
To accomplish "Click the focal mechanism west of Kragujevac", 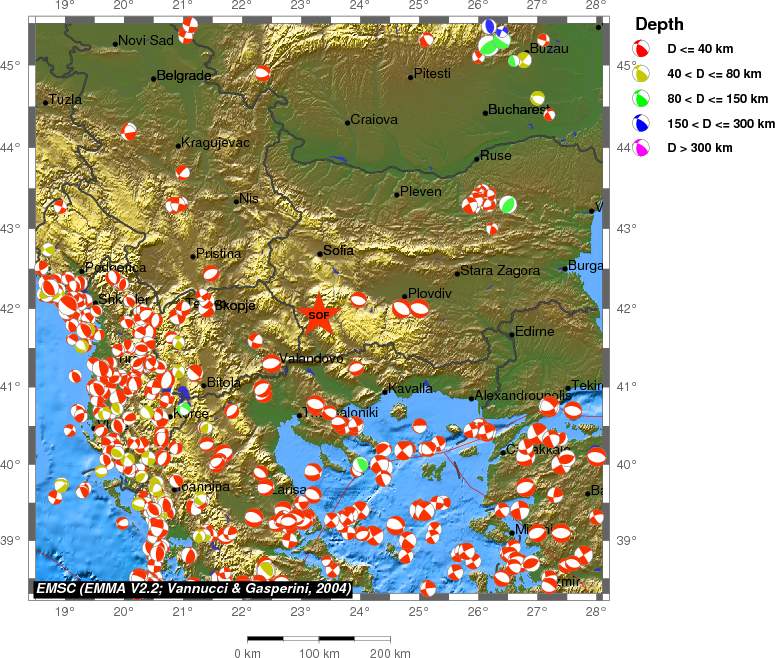I will pos(129,132).
